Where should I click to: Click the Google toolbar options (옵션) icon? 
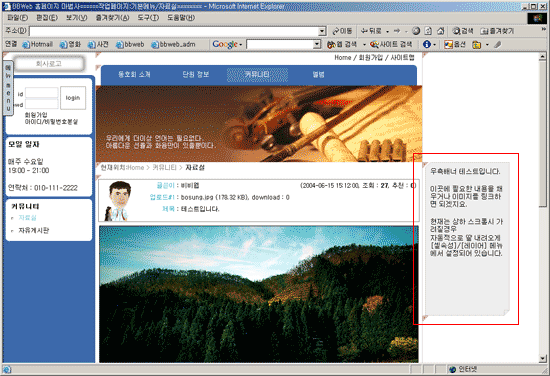(x=454, y=44)
